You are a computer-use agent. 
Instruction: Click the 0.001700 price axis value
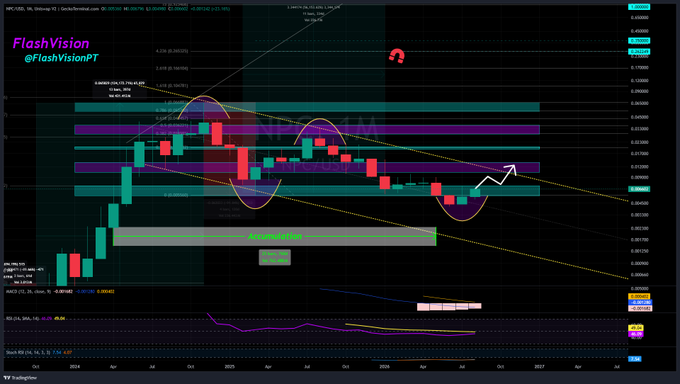click(640, 240)
